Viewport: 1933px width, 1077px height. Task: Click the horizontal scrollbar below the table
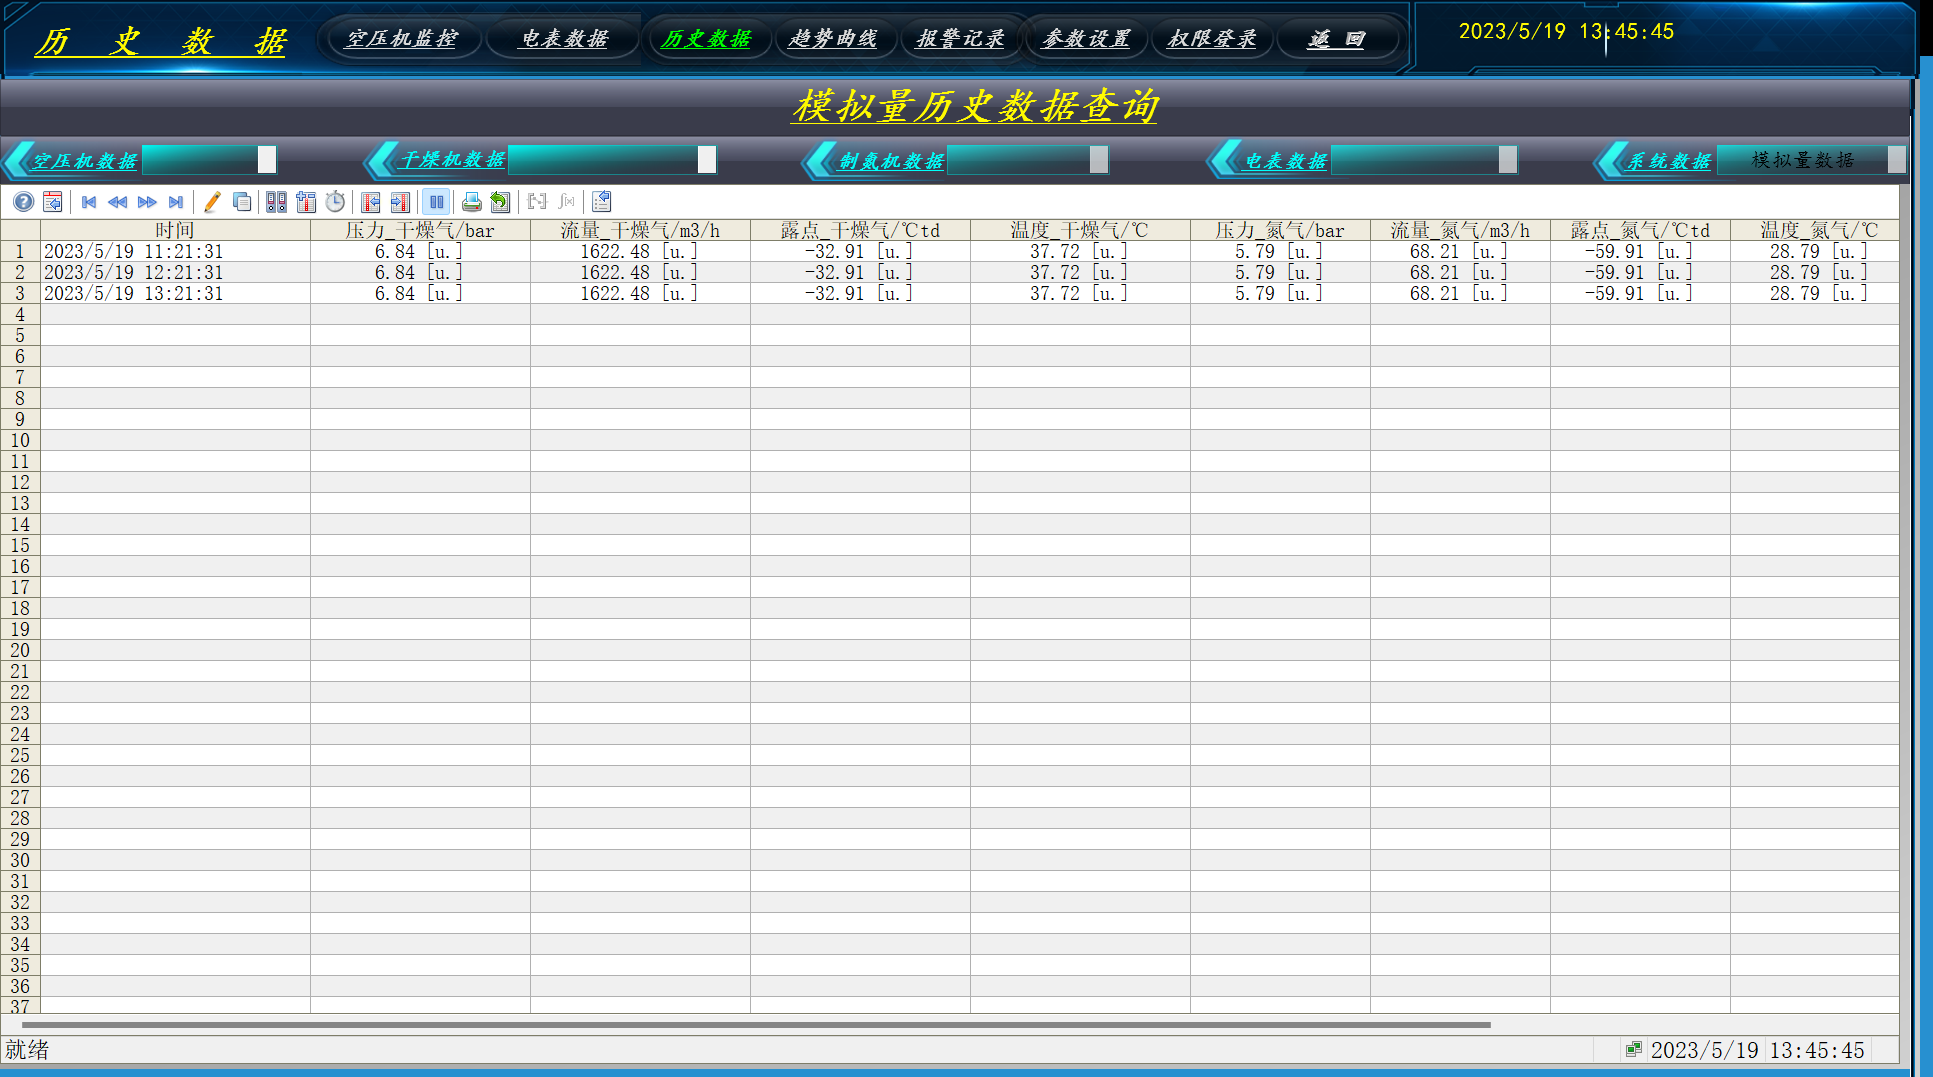pyautogui.click(x=756, y=1025)
